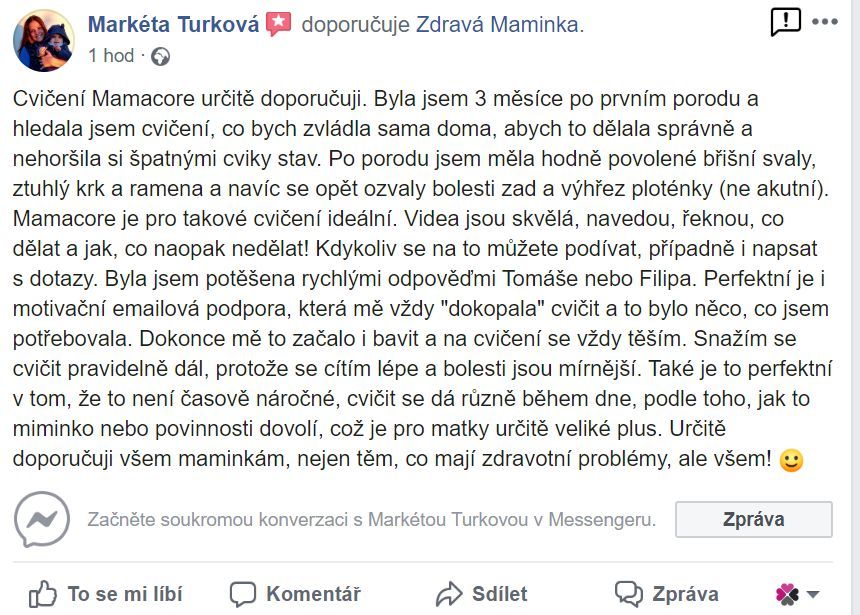Click the Komentář speech bubble icon
The height and width of the screenshot is (615, 860).
(x=242, y=594)
